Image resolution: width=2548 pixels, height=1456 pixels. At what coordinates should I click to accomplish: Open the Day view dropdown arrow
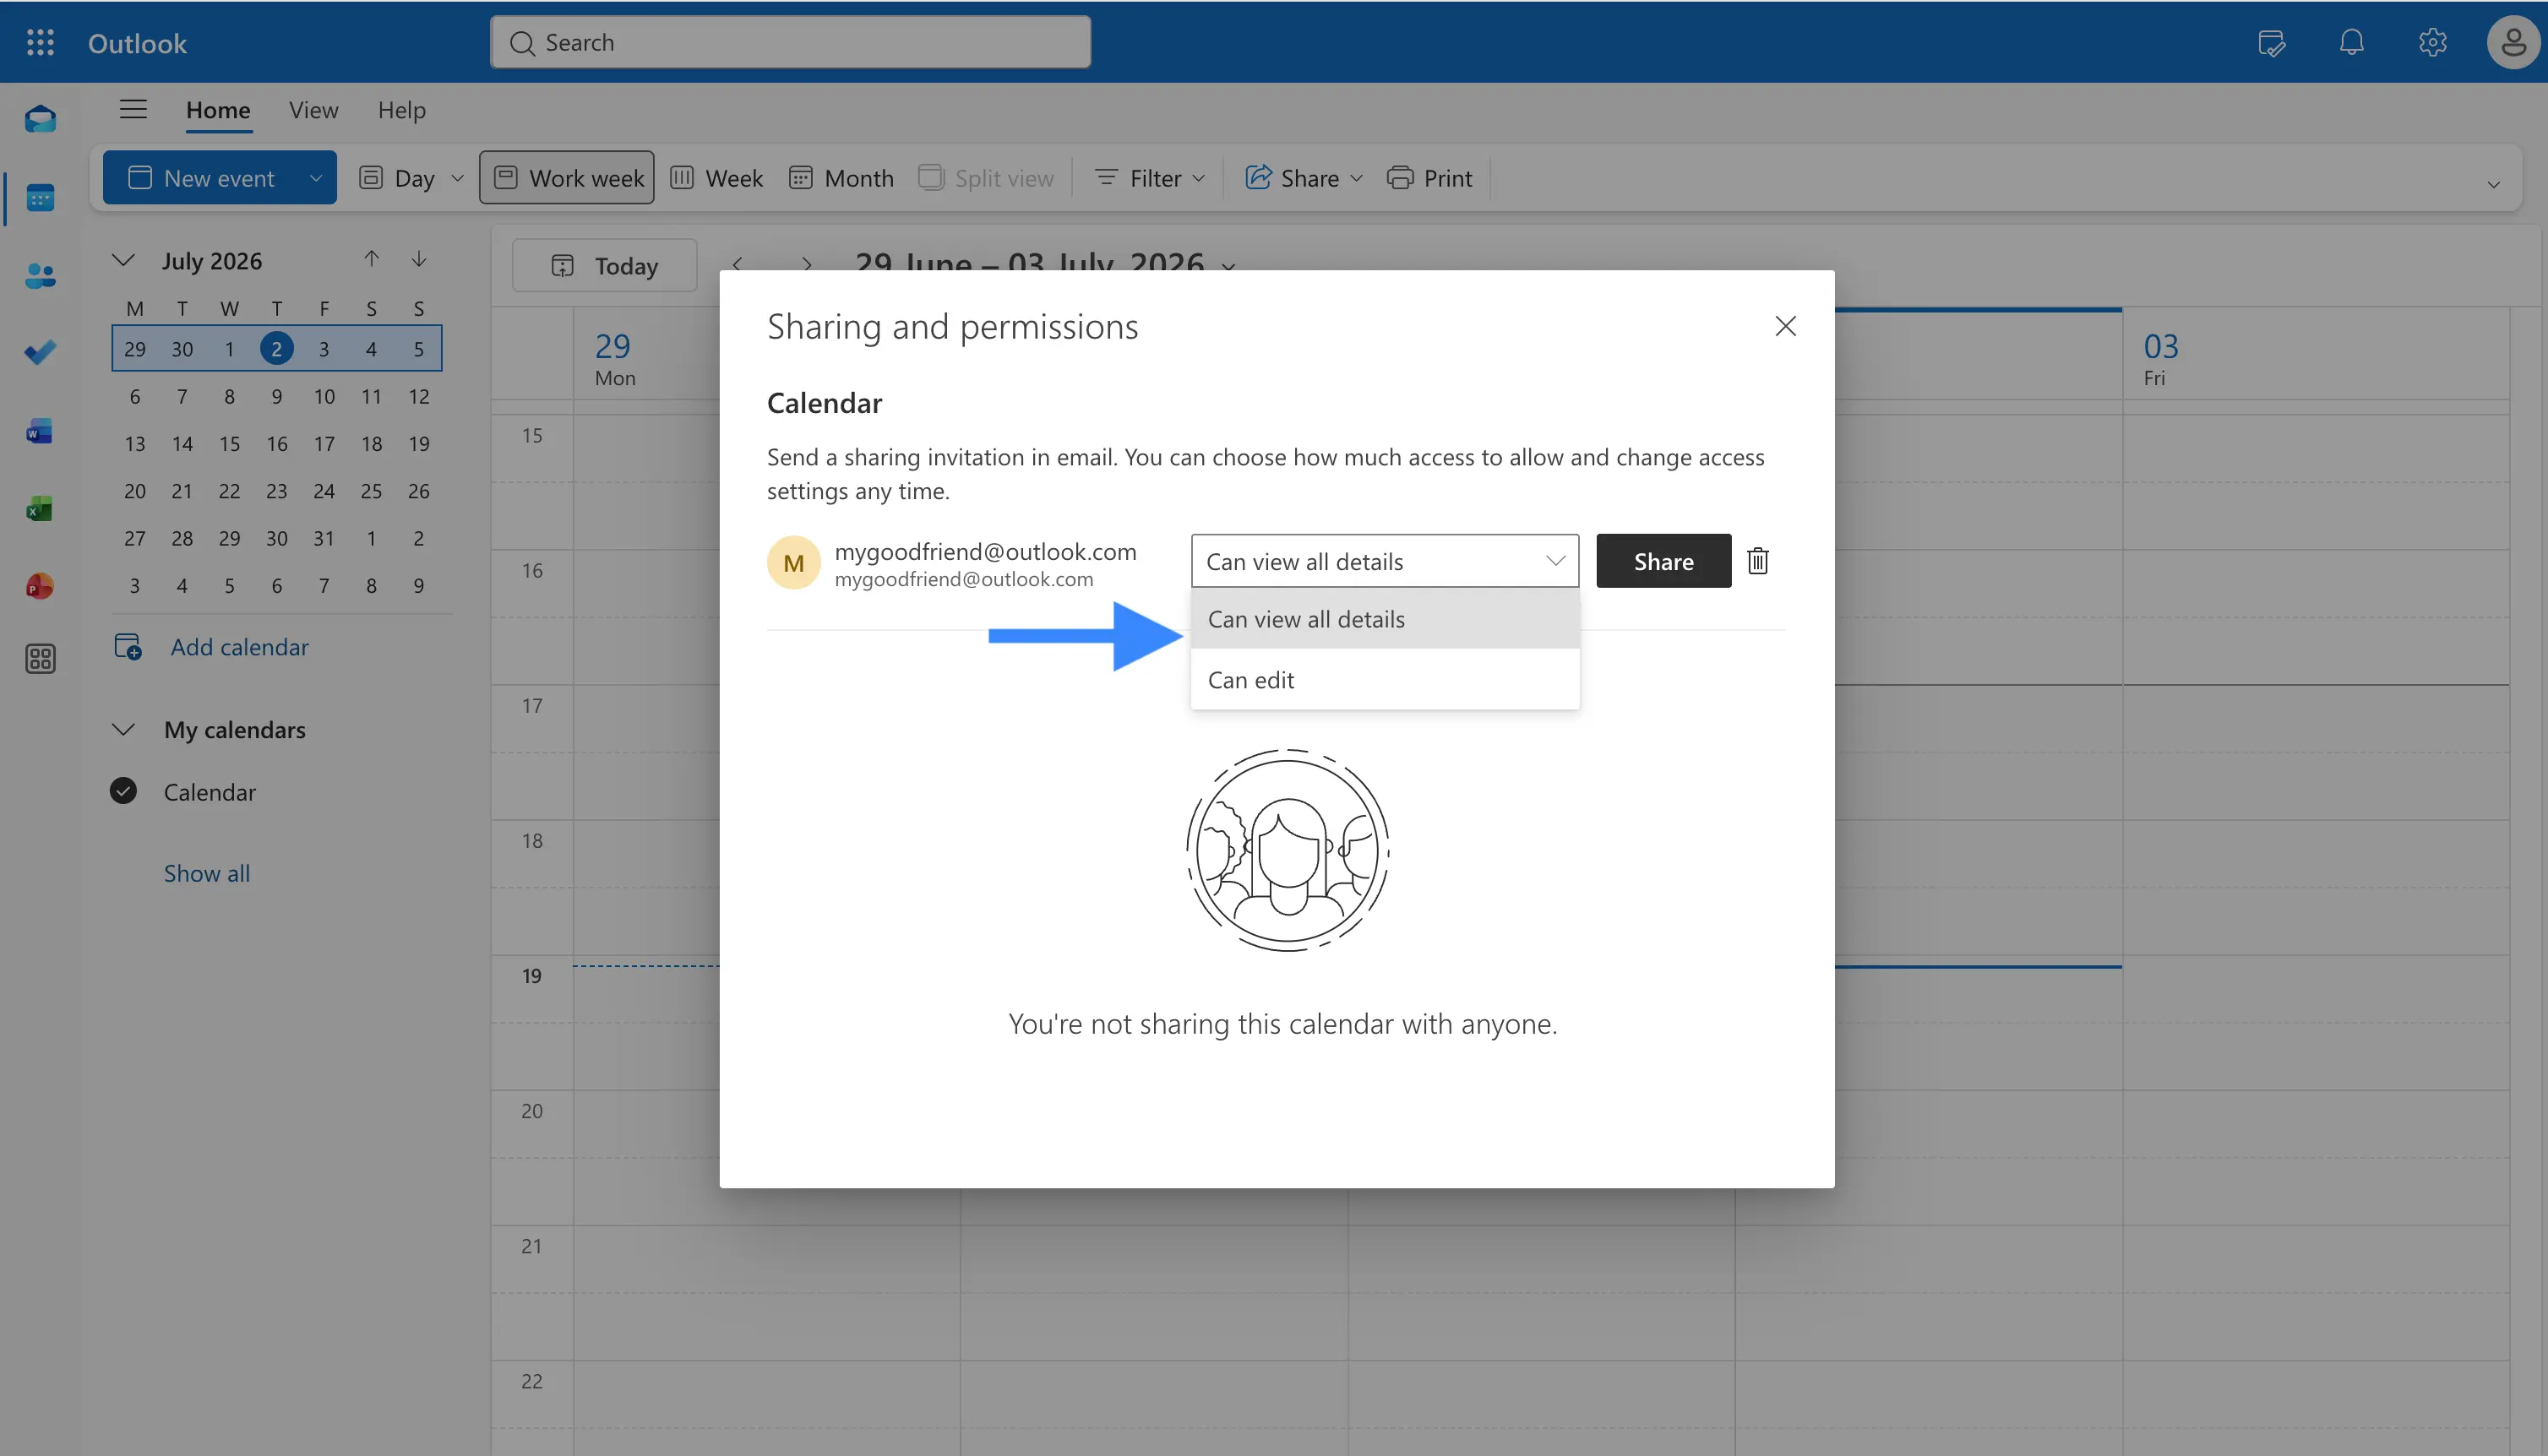(458, 178)
